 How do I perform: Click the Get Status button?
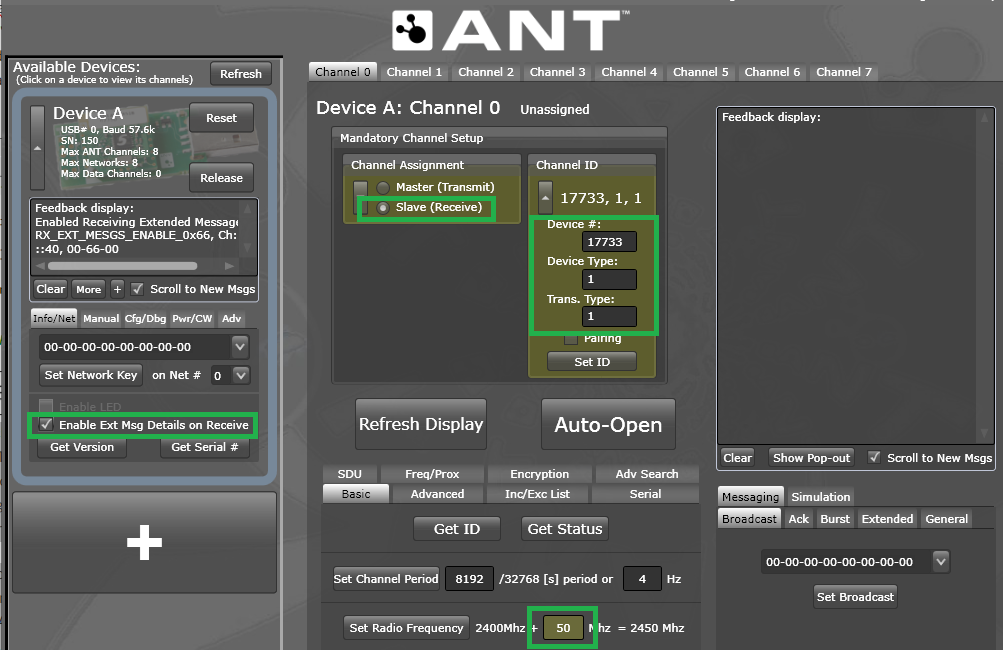565,529
